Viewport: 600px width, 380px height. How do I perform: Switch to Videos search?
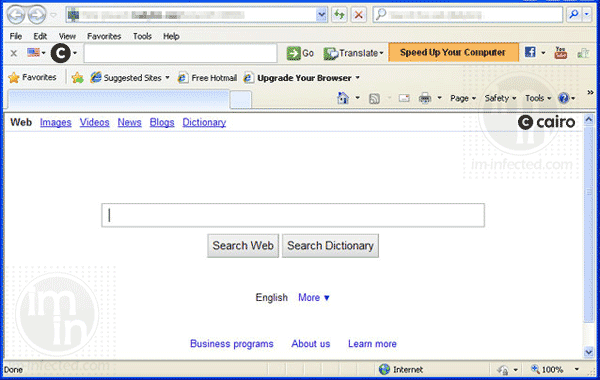pyautogui.click(x=95, y=122)
